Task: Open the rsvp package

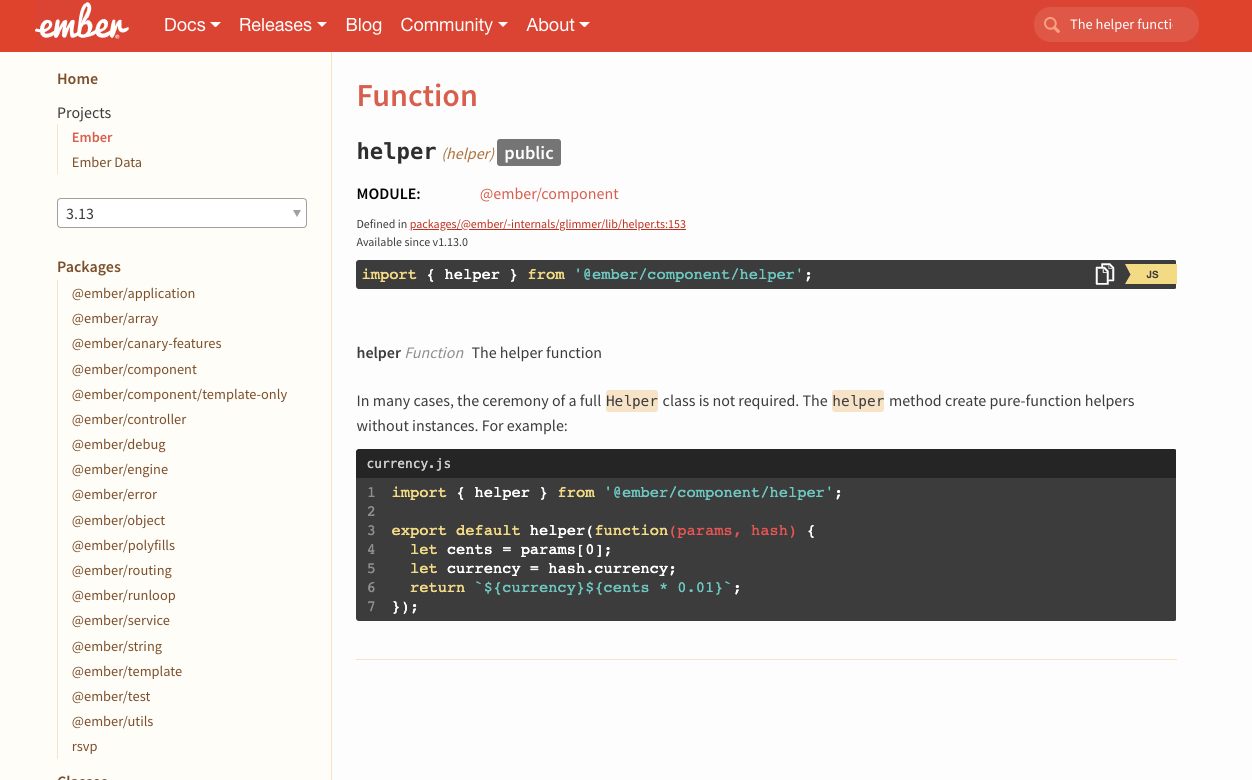Action: 84,746
